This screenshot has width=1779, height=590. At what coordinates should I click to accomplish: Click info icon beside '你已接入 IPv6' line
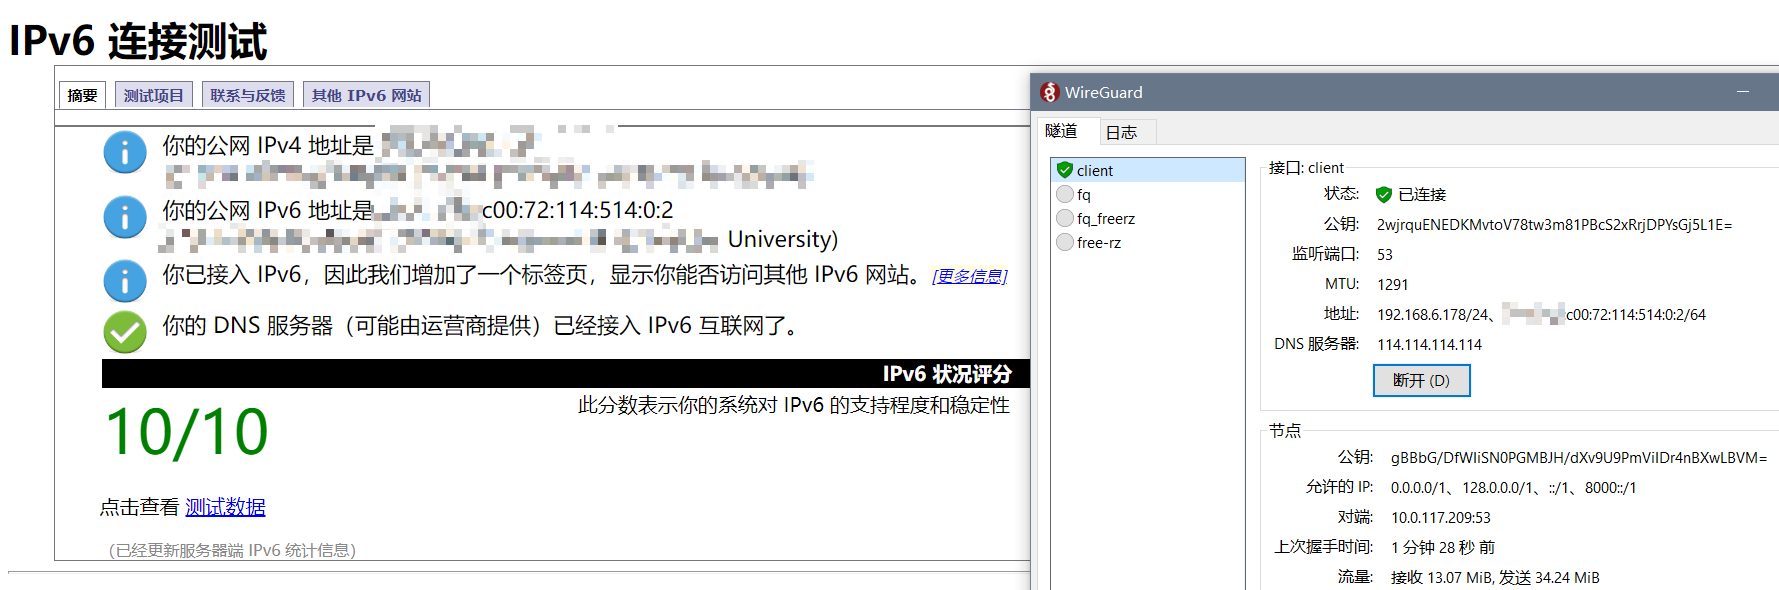(x=125, y=281)
